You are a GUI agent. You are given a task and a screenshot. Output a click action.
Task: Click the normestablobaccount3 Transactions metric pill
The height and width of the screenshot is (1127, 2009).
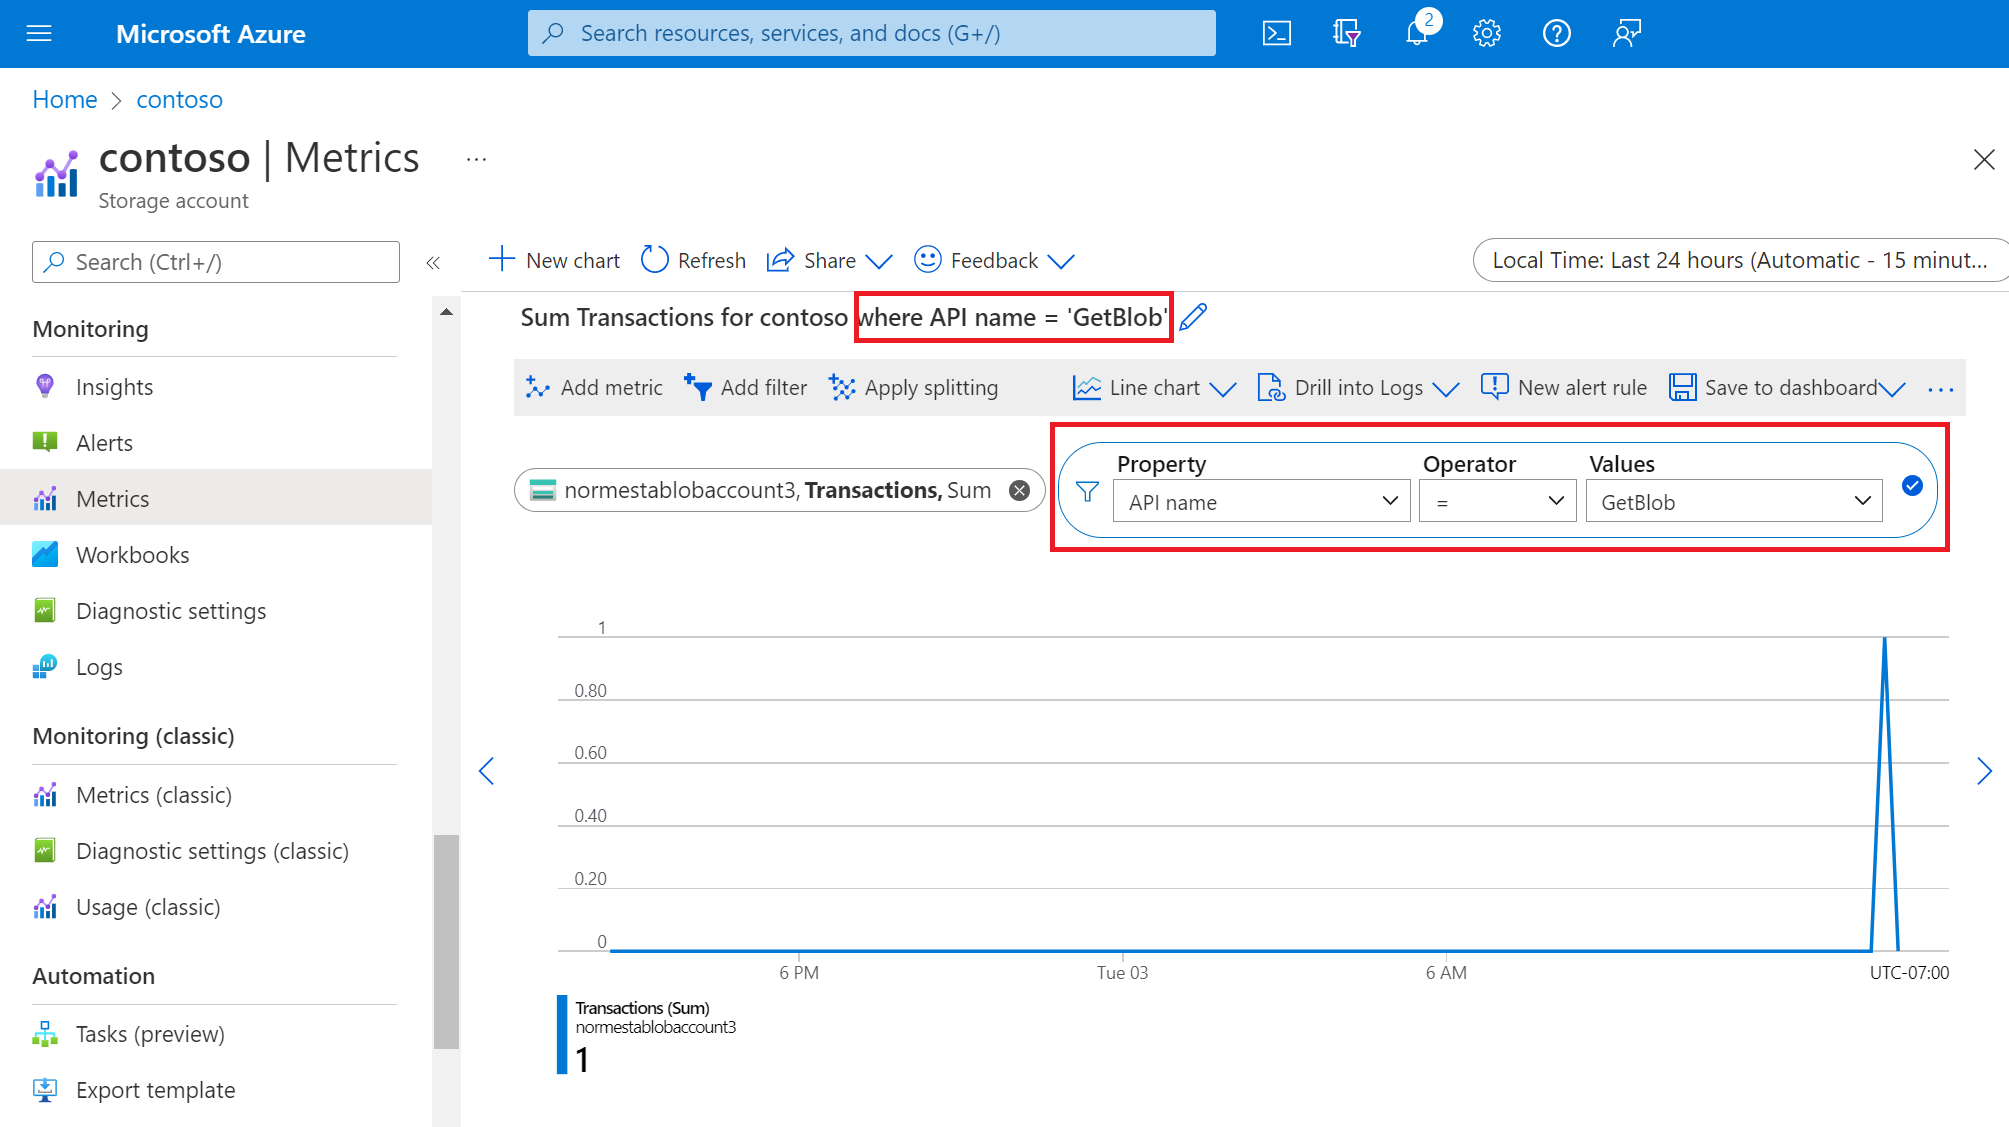[778, 490]
